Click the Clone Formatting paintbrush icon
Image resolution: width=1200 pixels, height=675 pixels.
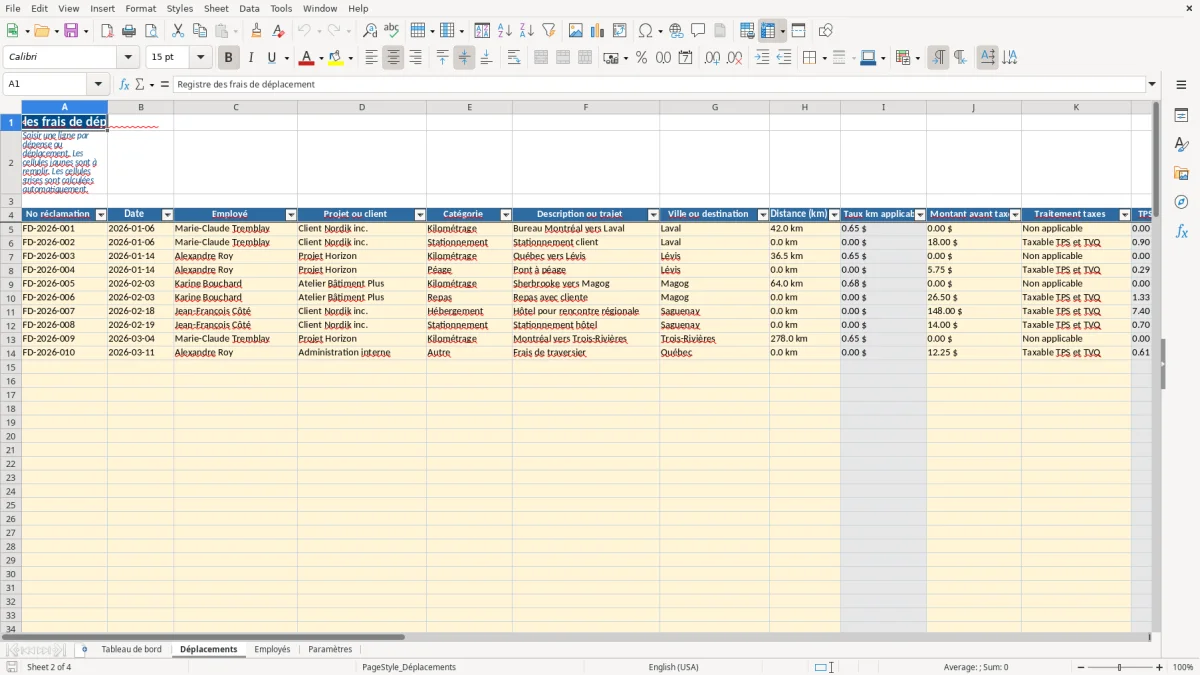256,31
